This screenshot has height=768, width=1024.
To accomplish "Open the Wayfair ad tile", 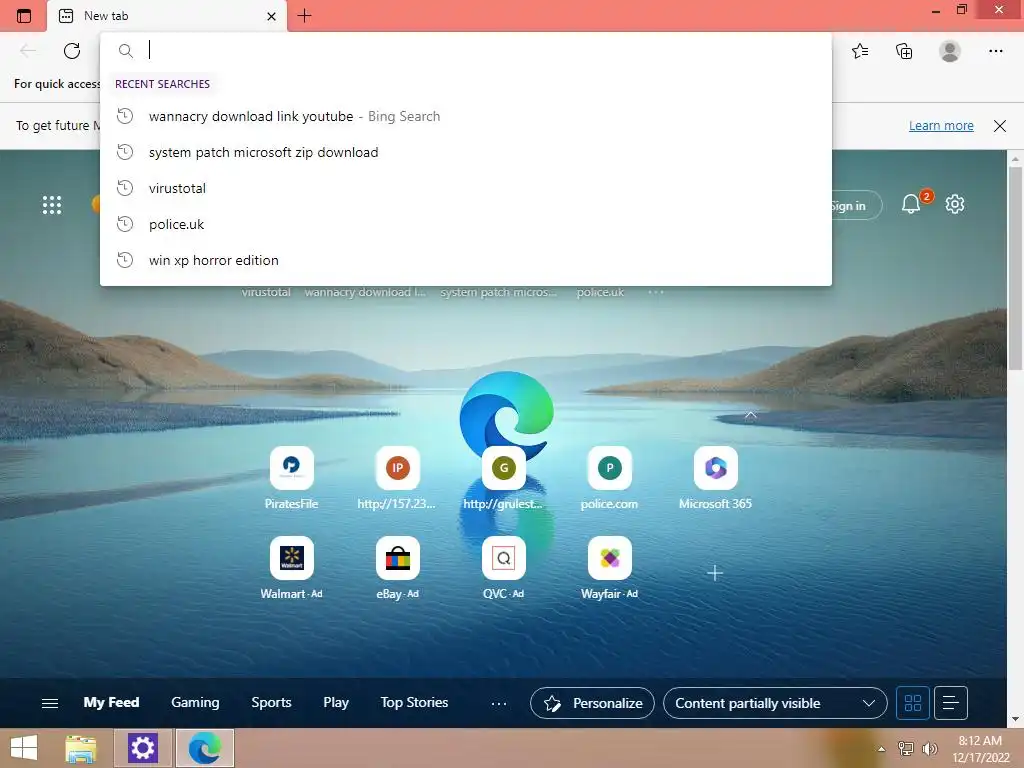I will pos(609,568).
